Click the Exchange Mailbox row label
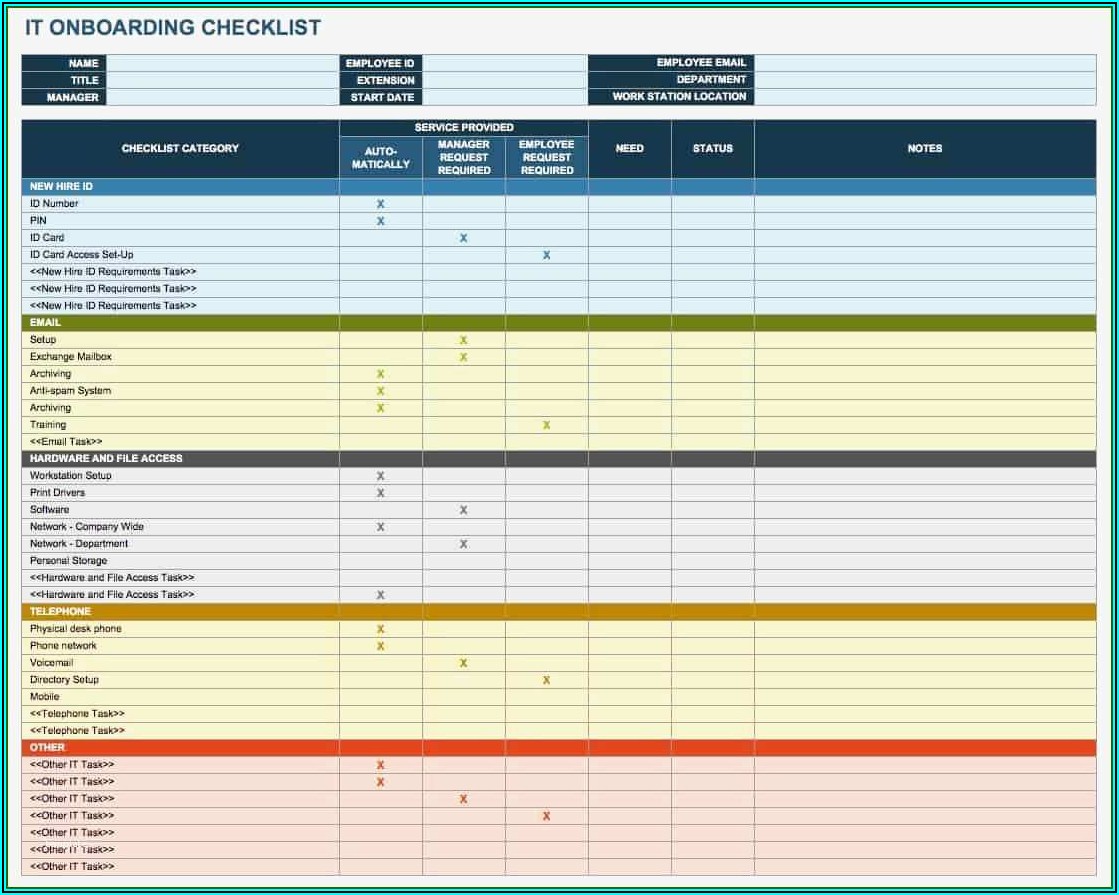The image size is (1119, 895). pyautogui.click(x=71, y=357)
